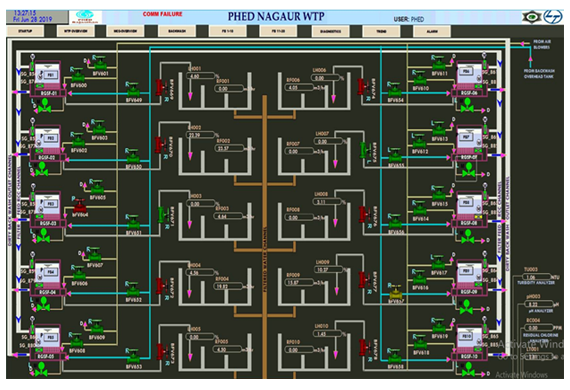
Task: Open the ALARM page button
Action: (x=432, y=31)
